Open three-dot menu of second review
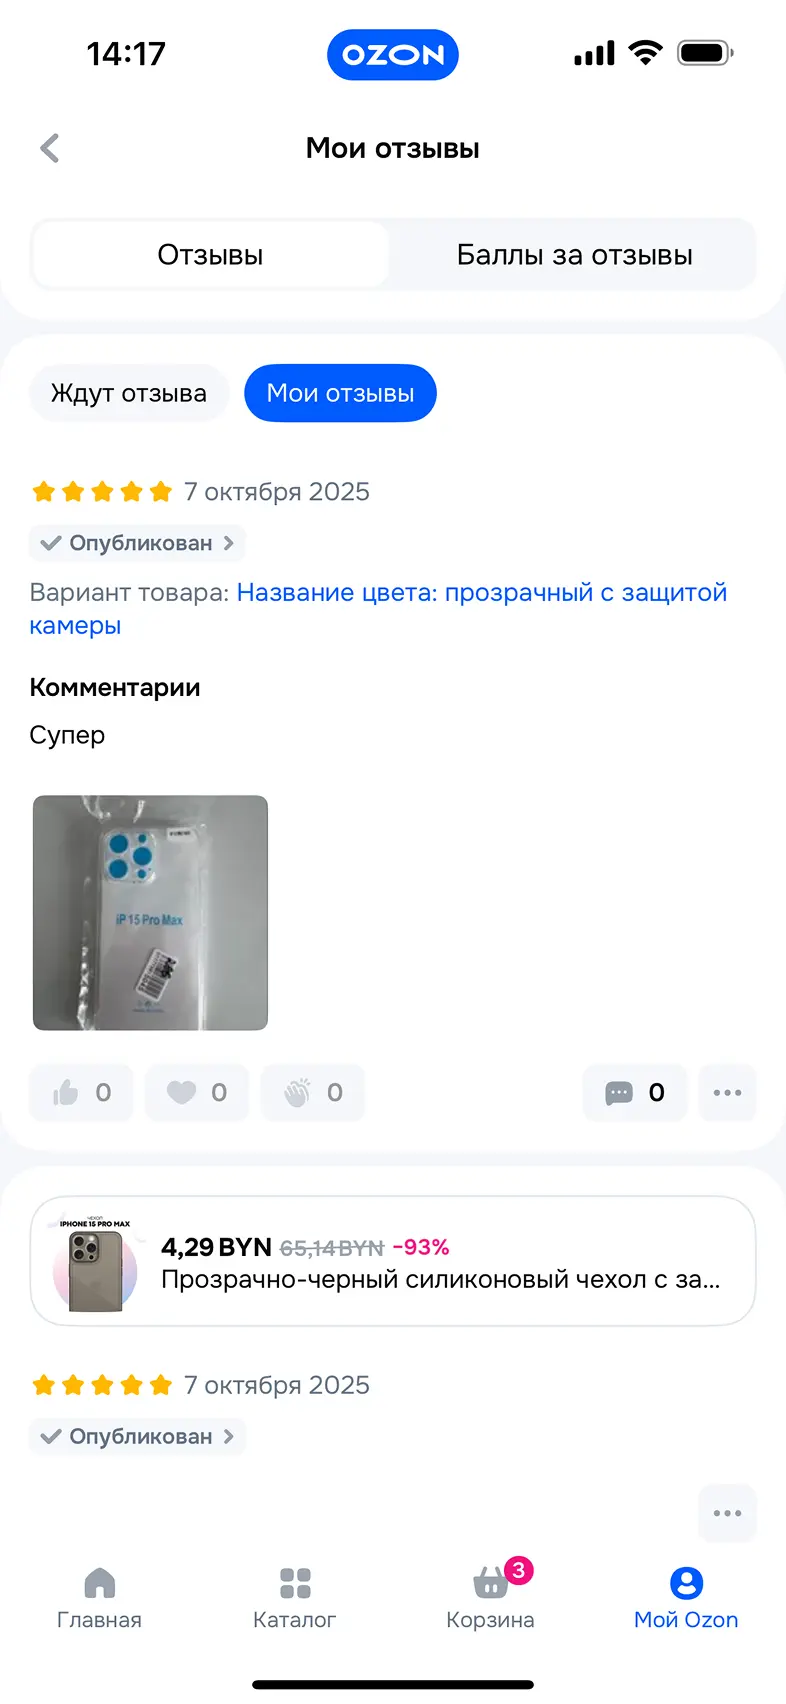 (x=727, y=1513)
